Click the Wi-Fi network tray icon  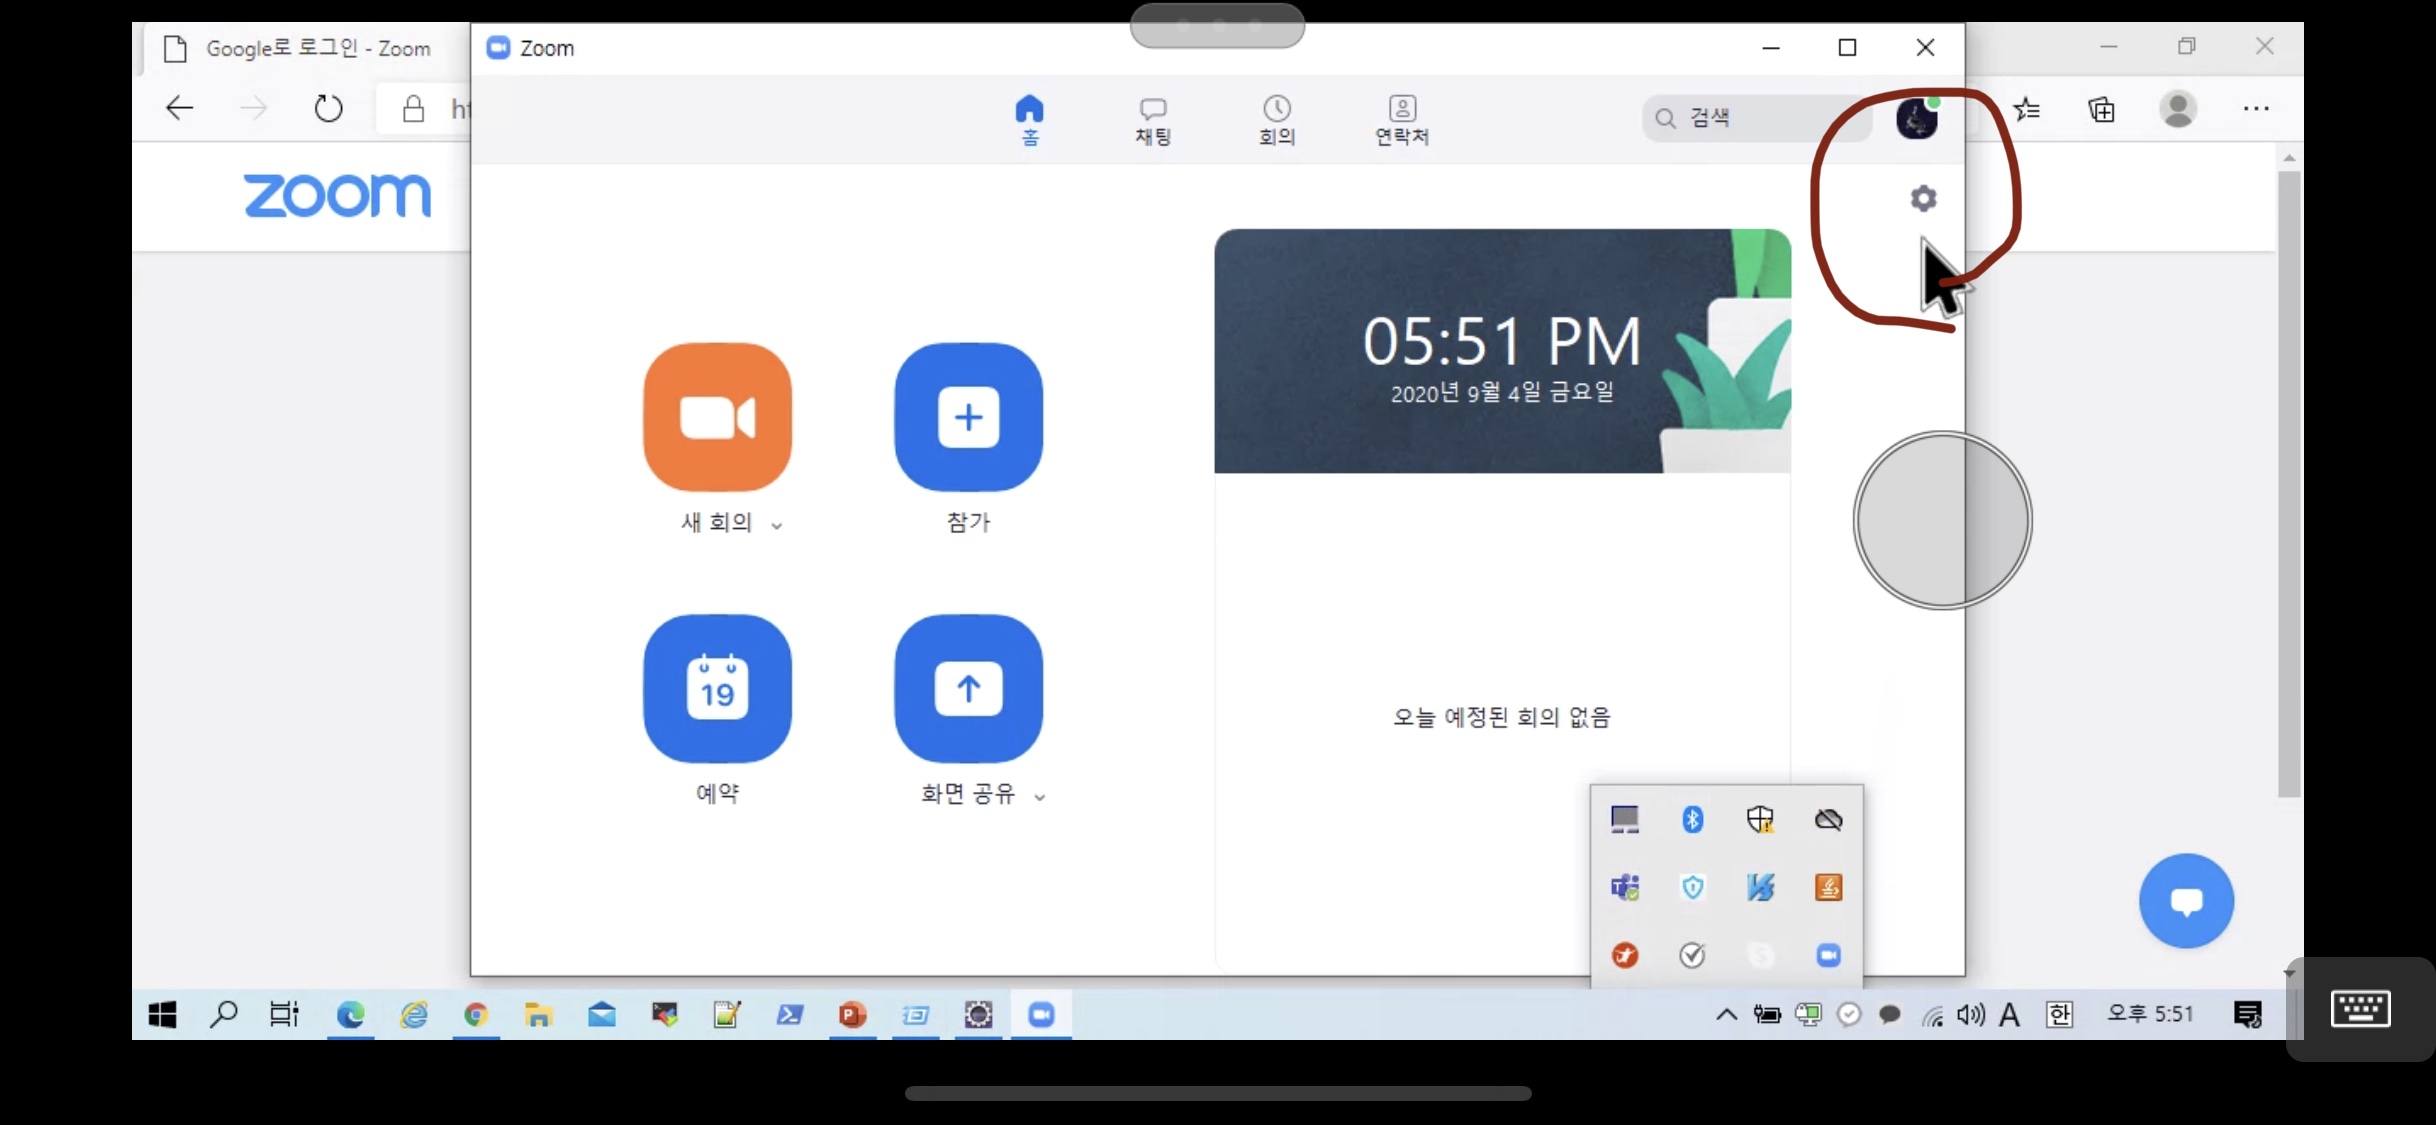[1932, 1015]
